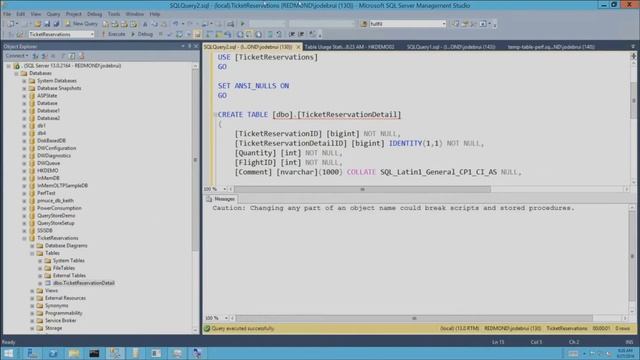Open the Connect dropdown in Object Explorer
The width and height of the screenshot is (640, 360).
click(17, 56)
